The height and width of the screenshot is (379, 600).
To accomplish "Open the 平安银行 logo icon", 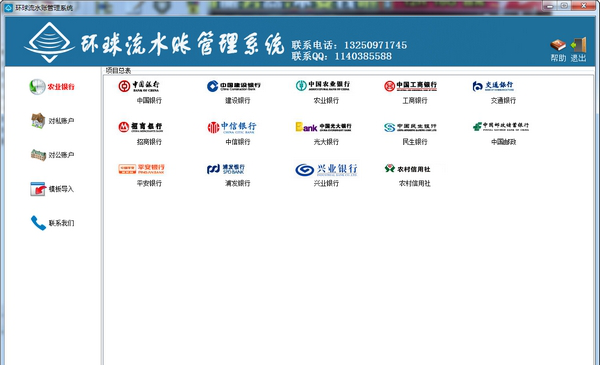I will pyautogui.click(x=141, y=169).
